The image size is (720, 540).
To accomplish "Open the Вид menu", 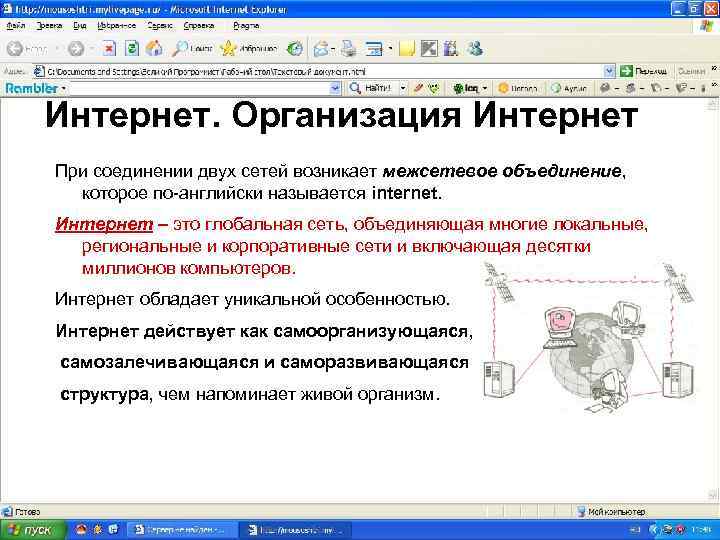I will (79, 26).
